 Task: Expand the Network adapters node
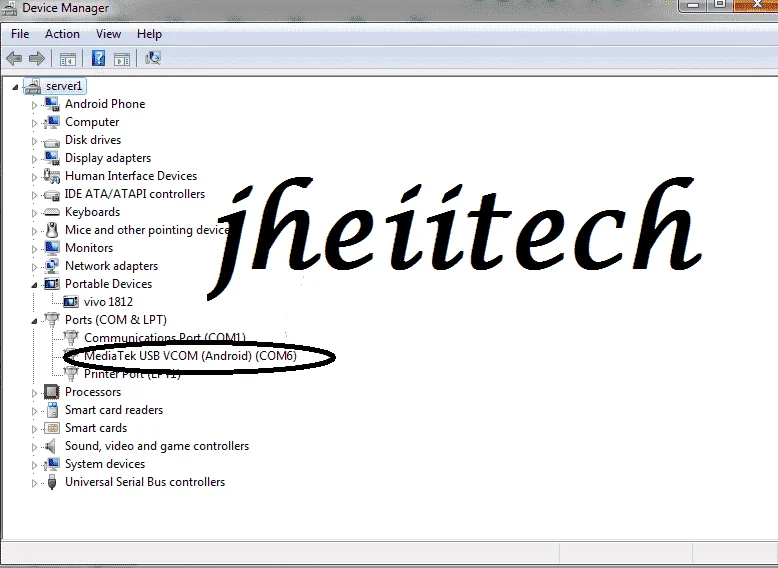pyautogui.click(x=34, y=267)
